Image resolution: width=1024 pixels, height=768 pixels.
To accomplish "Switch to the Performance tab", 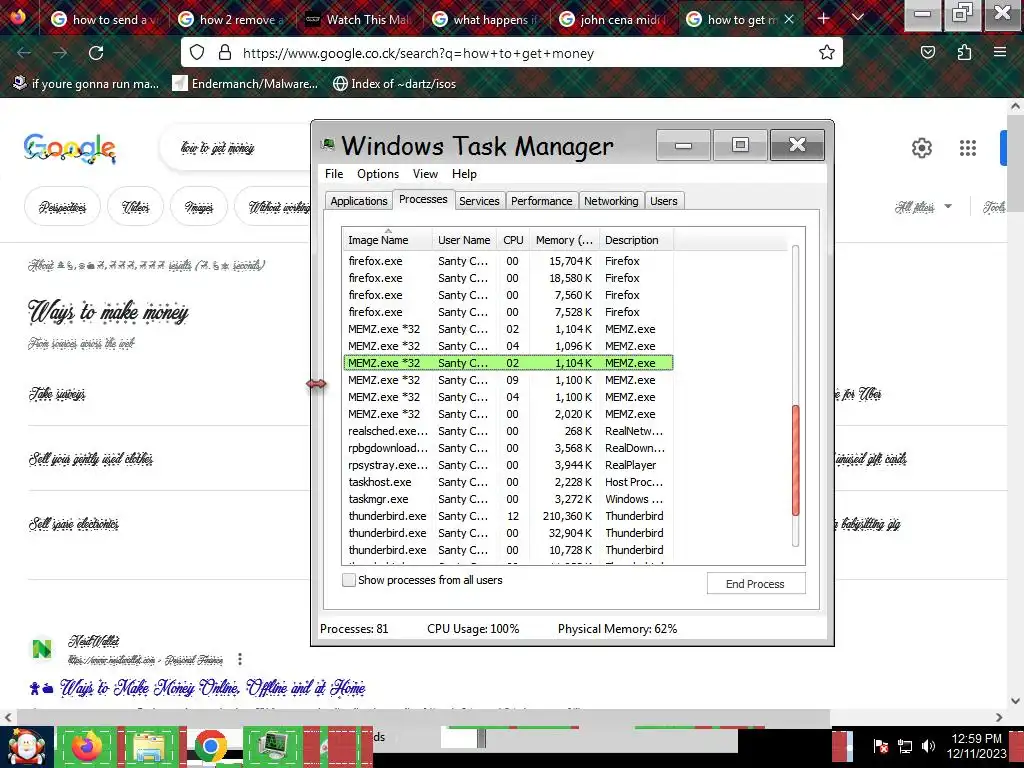I will (x=541, y=201).
